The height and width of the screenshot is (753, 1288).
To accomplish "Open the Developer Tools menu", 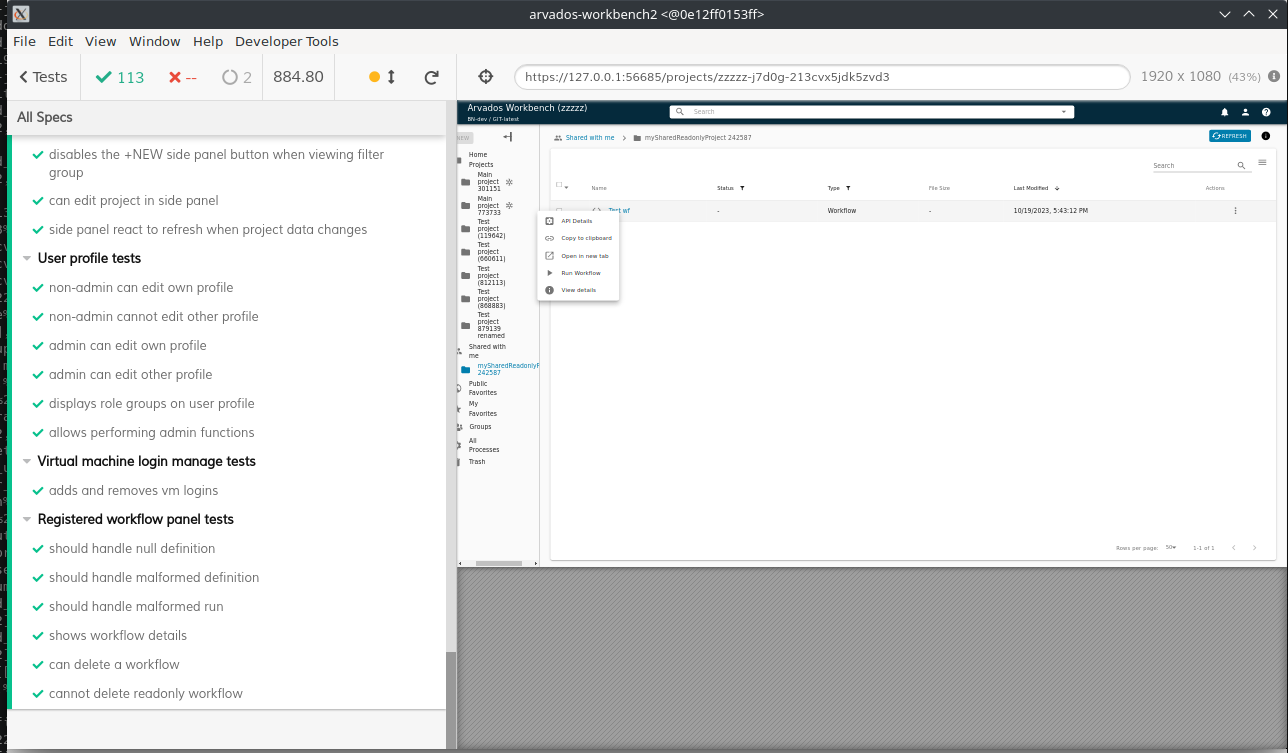I will tap(286, 41).
